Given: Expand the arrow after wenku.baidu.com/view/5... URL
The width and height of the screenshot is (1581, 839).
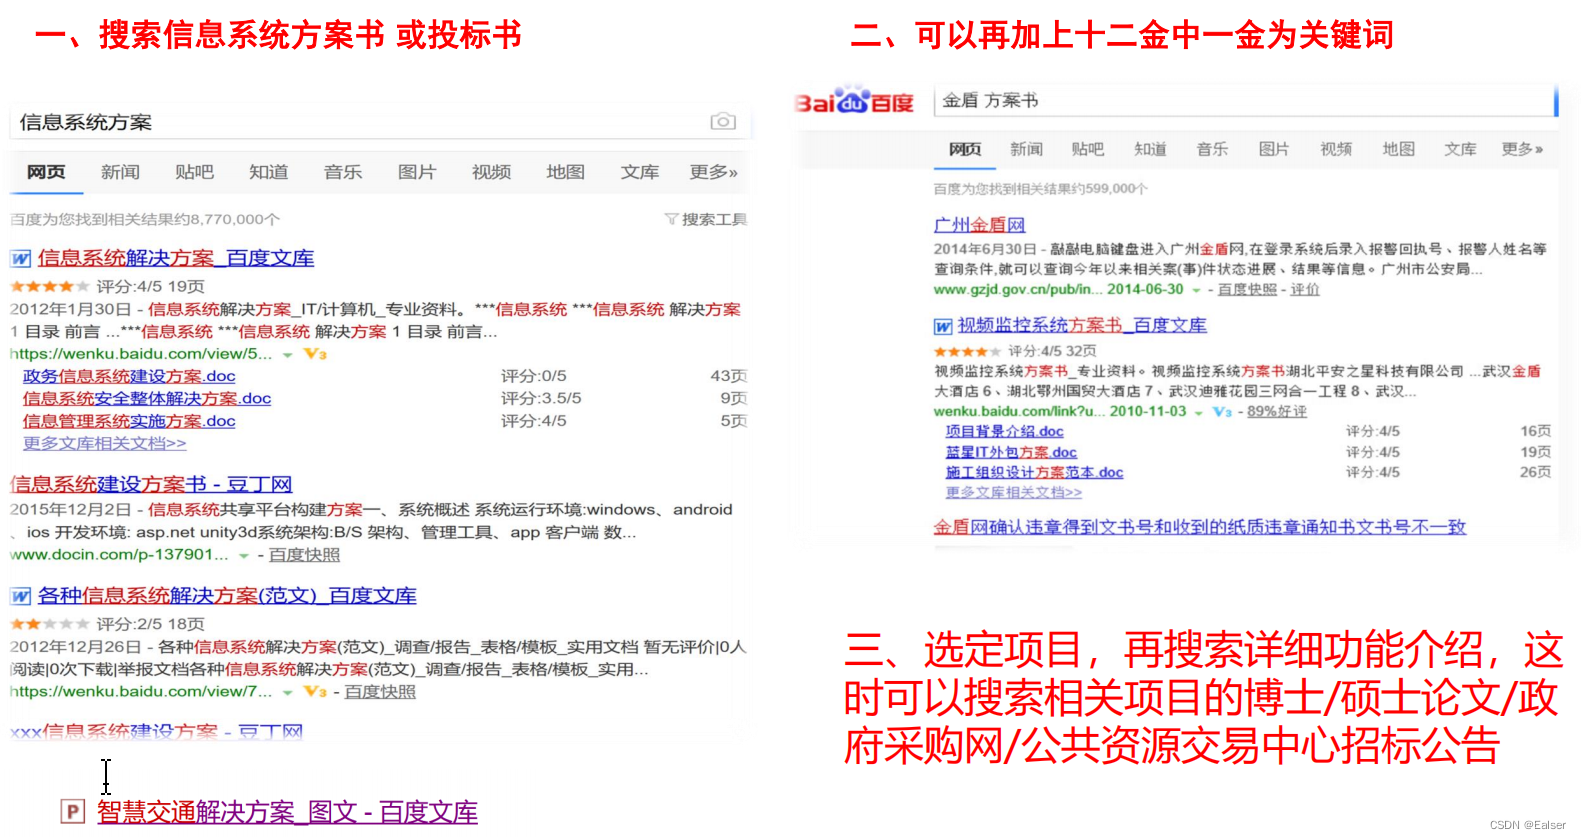Looking at the screenshot, I should (x=288, y=355).
